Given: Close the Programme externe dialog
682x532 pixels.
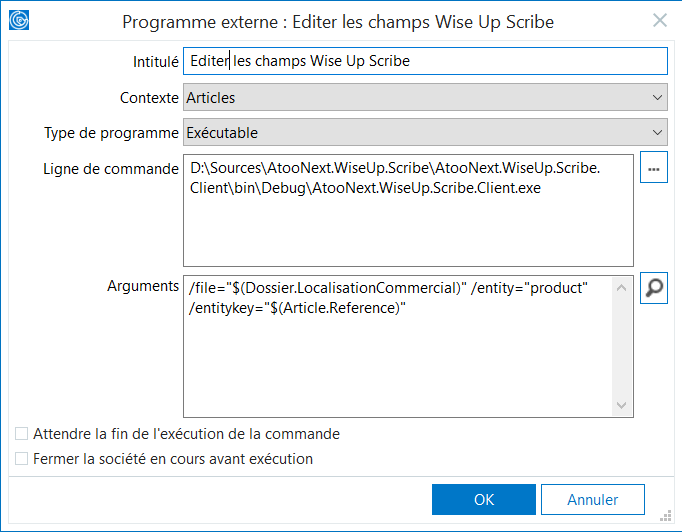Looking at the screenshot, I should 660,20.
